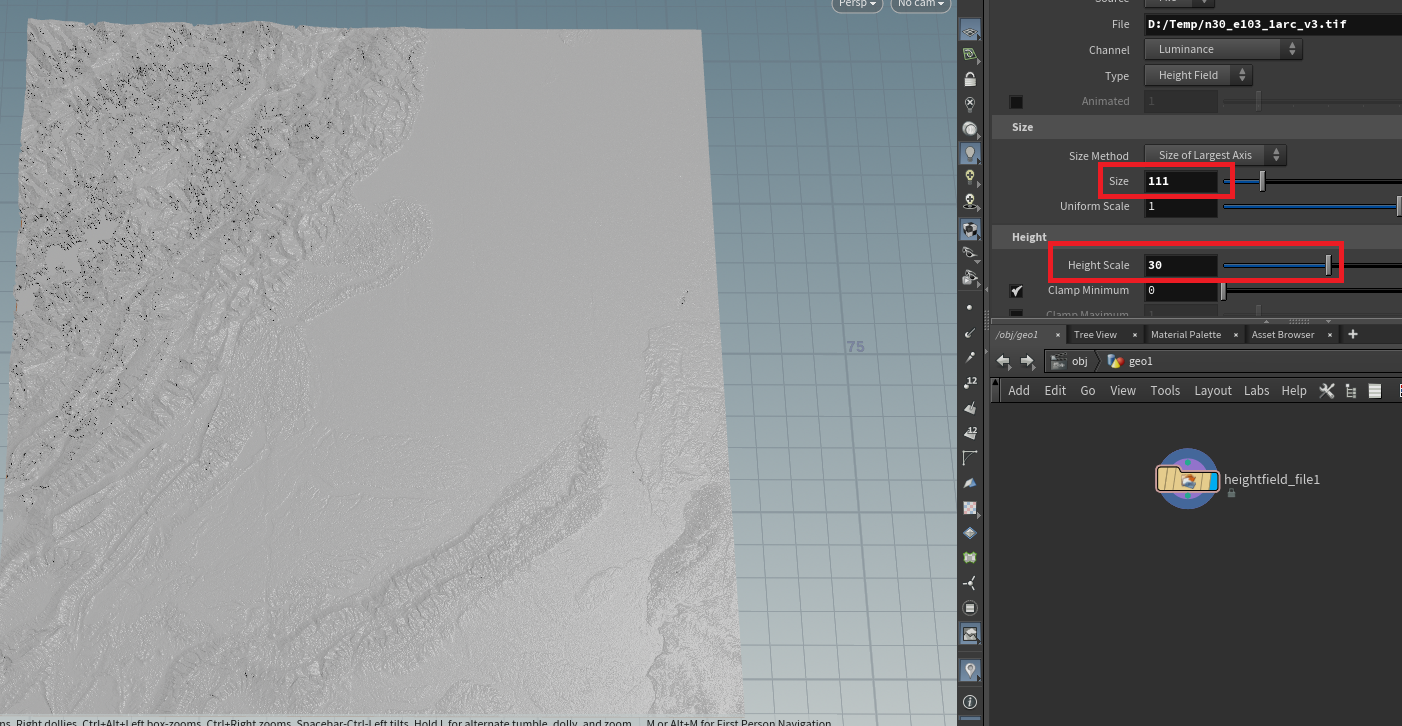Open the Channel Luminance dropdown
1402x726 pixels.
[1223, 49]
